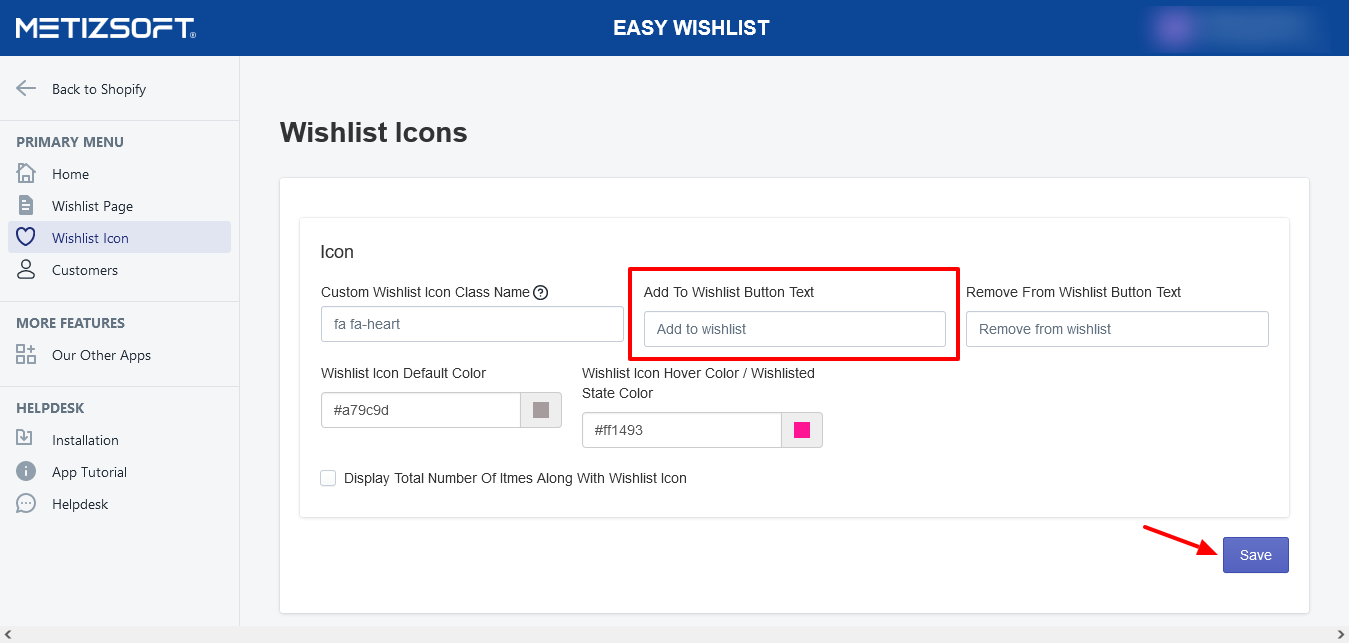The image size is (1349, 643).
Task: Open the gray default color swatch
Action: [x=541, y=410]
